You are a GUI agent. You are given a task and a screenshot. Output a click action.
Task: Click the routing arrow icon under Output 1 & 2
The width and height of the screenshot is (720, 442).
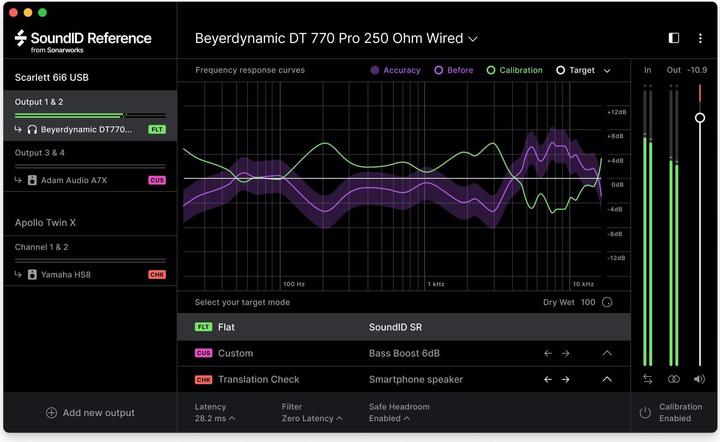click(18, 129)
